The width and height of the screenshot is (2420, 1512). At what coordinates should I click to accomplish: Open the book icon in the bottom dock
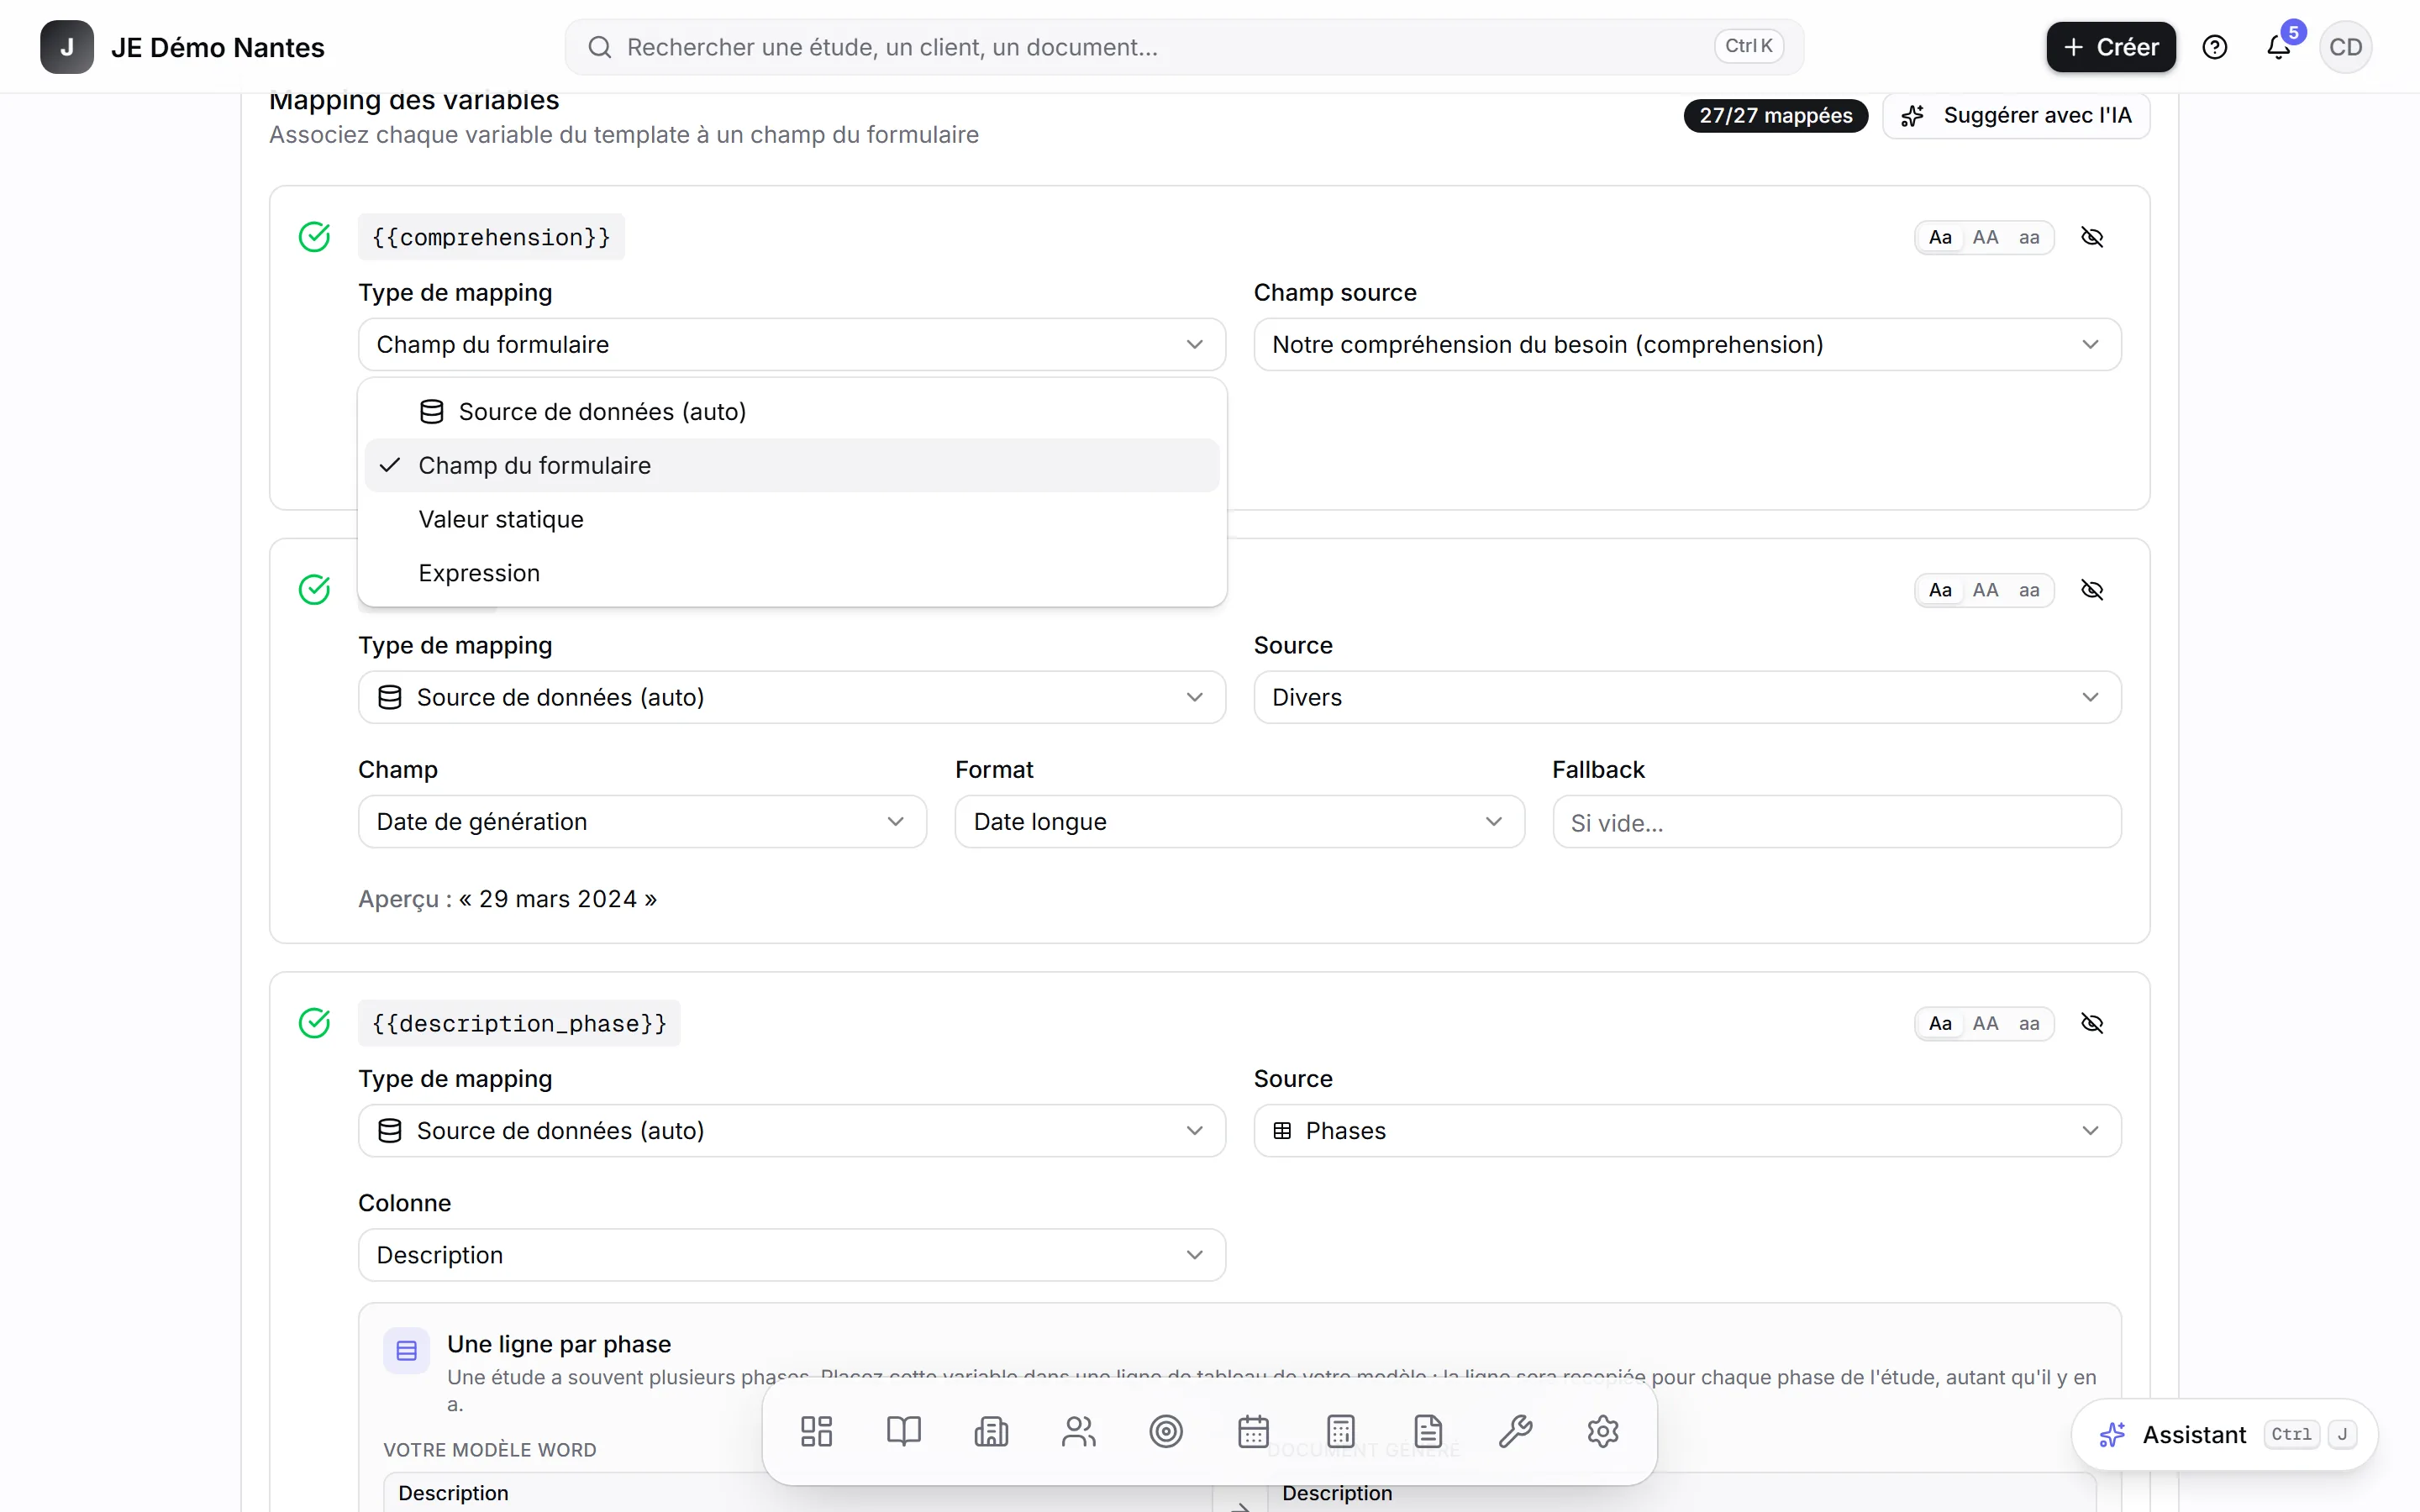[x=904, y=1431]
